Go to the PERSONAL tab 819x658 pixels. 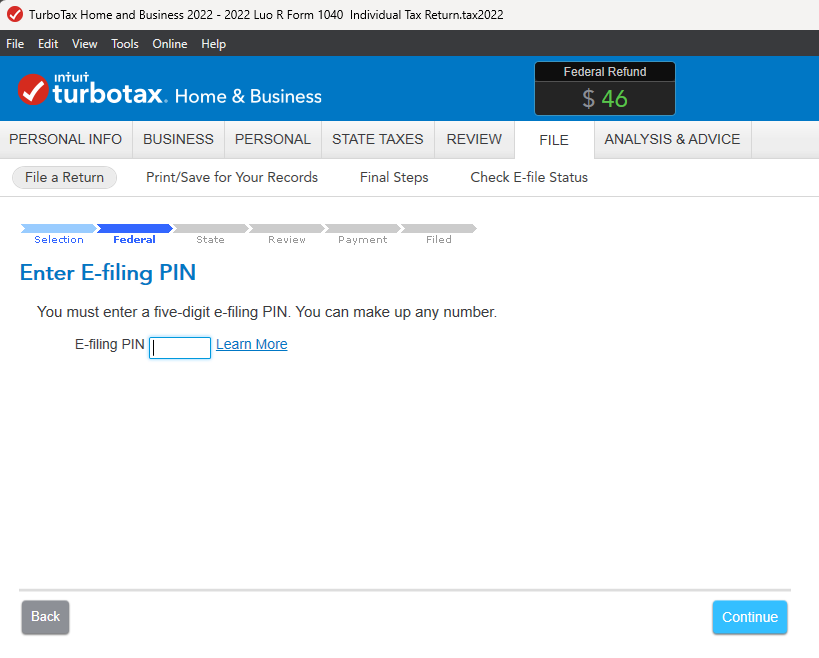click(x=273, y=139)
